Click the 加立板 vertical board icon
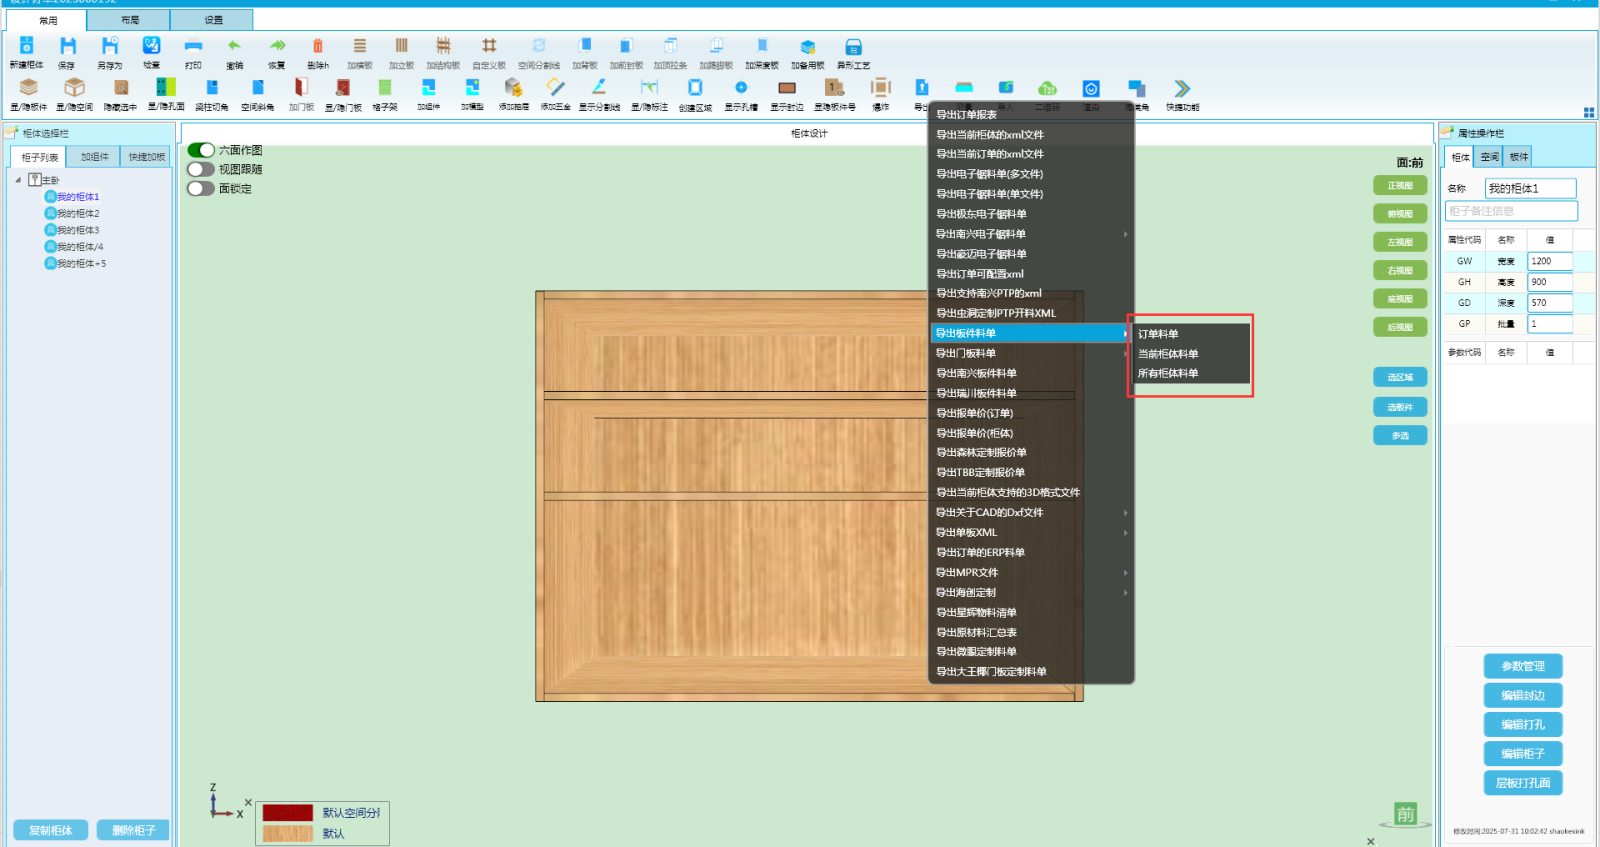Image resolution: width=1600 pixels, height=847 pixels. click(x=401, y=46)
